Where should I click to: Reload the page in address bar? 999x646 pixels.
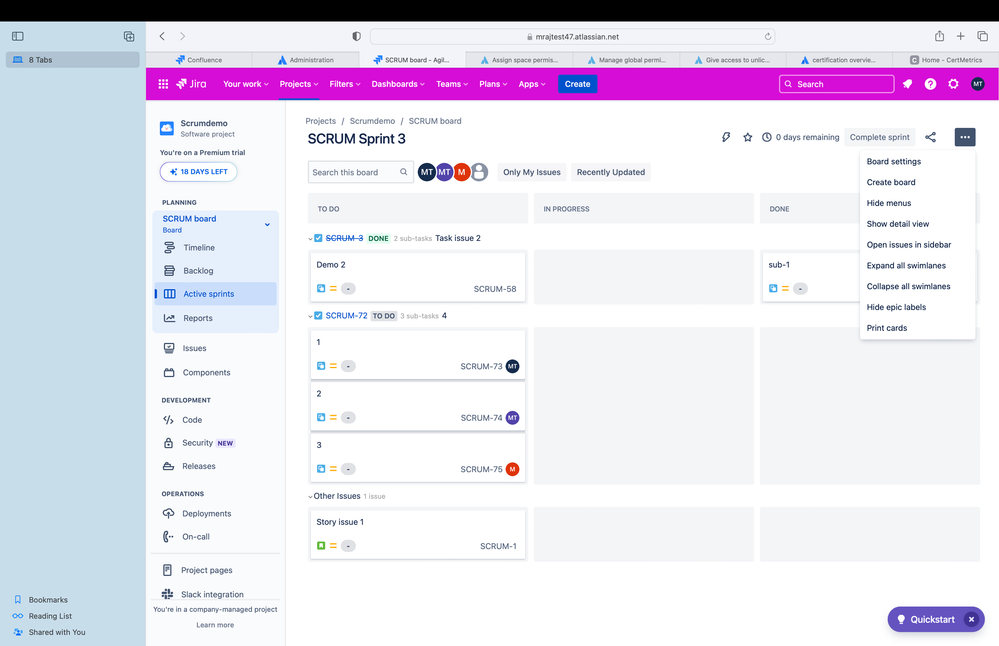[x=768, y=36]
